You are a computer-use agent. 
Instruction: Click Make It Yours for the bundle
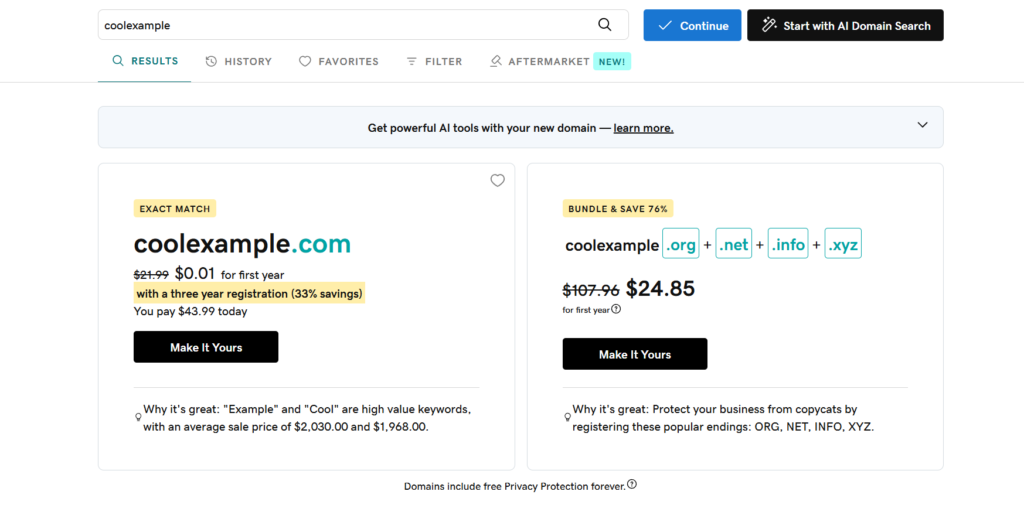635,354
